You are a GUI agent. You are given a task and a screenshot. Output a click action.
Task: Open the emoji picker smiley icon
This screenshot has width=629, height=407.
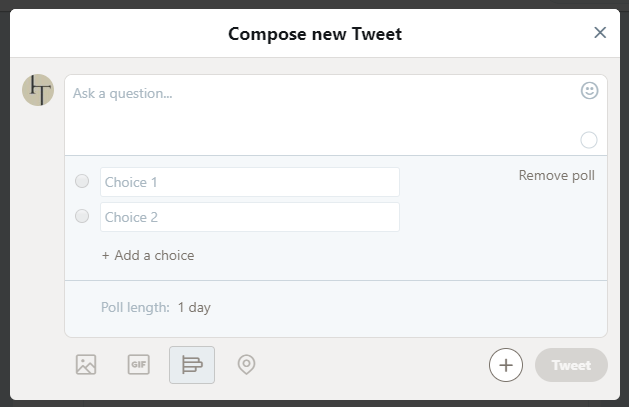coord(589,91)
